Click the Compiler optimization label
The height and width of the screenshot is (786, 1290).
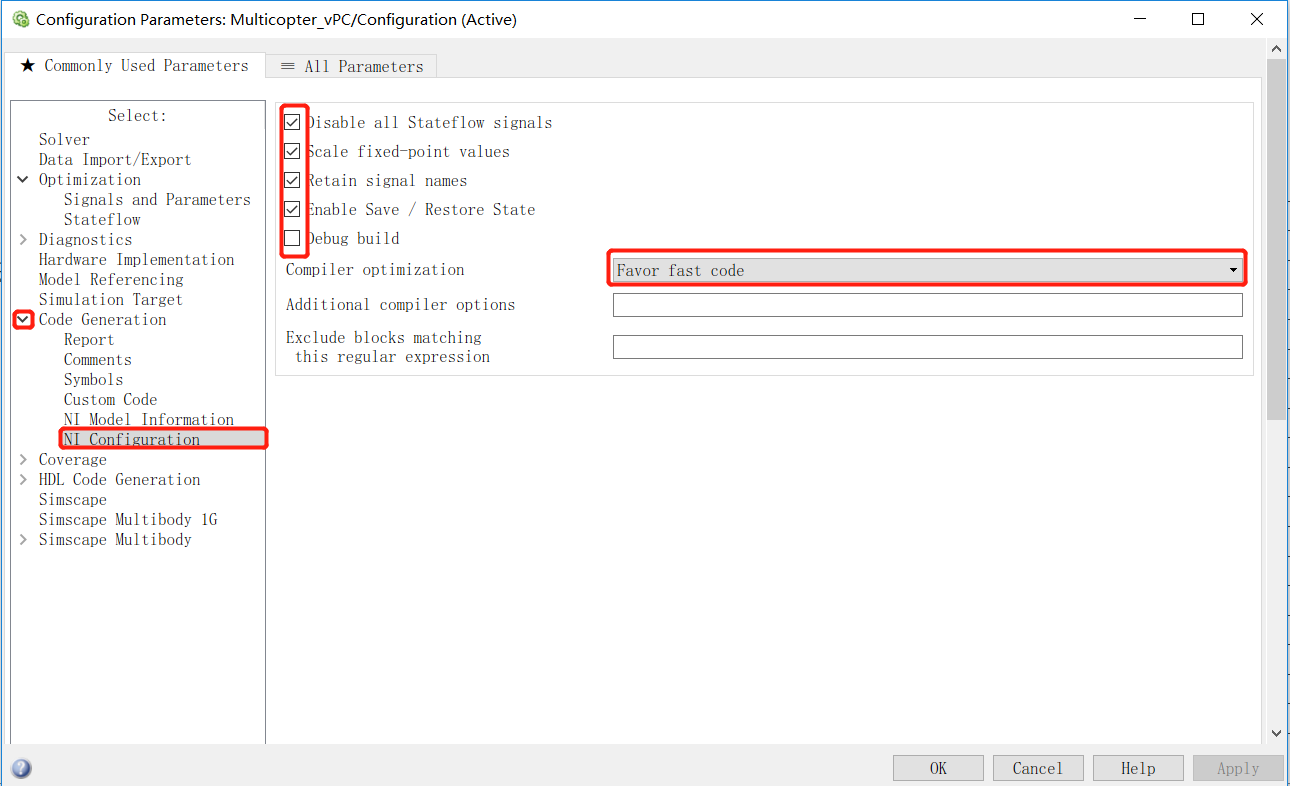click(375, 270)
